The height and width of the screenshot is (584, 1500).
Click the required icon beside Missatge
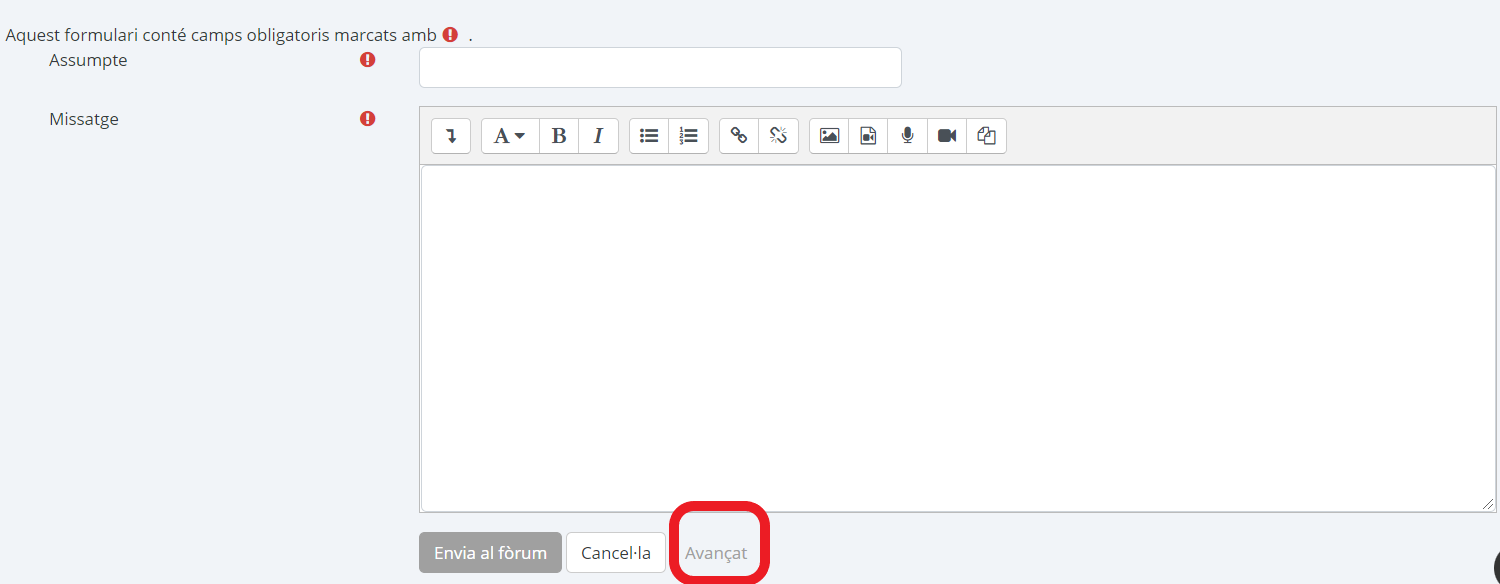tap(368, 119)
